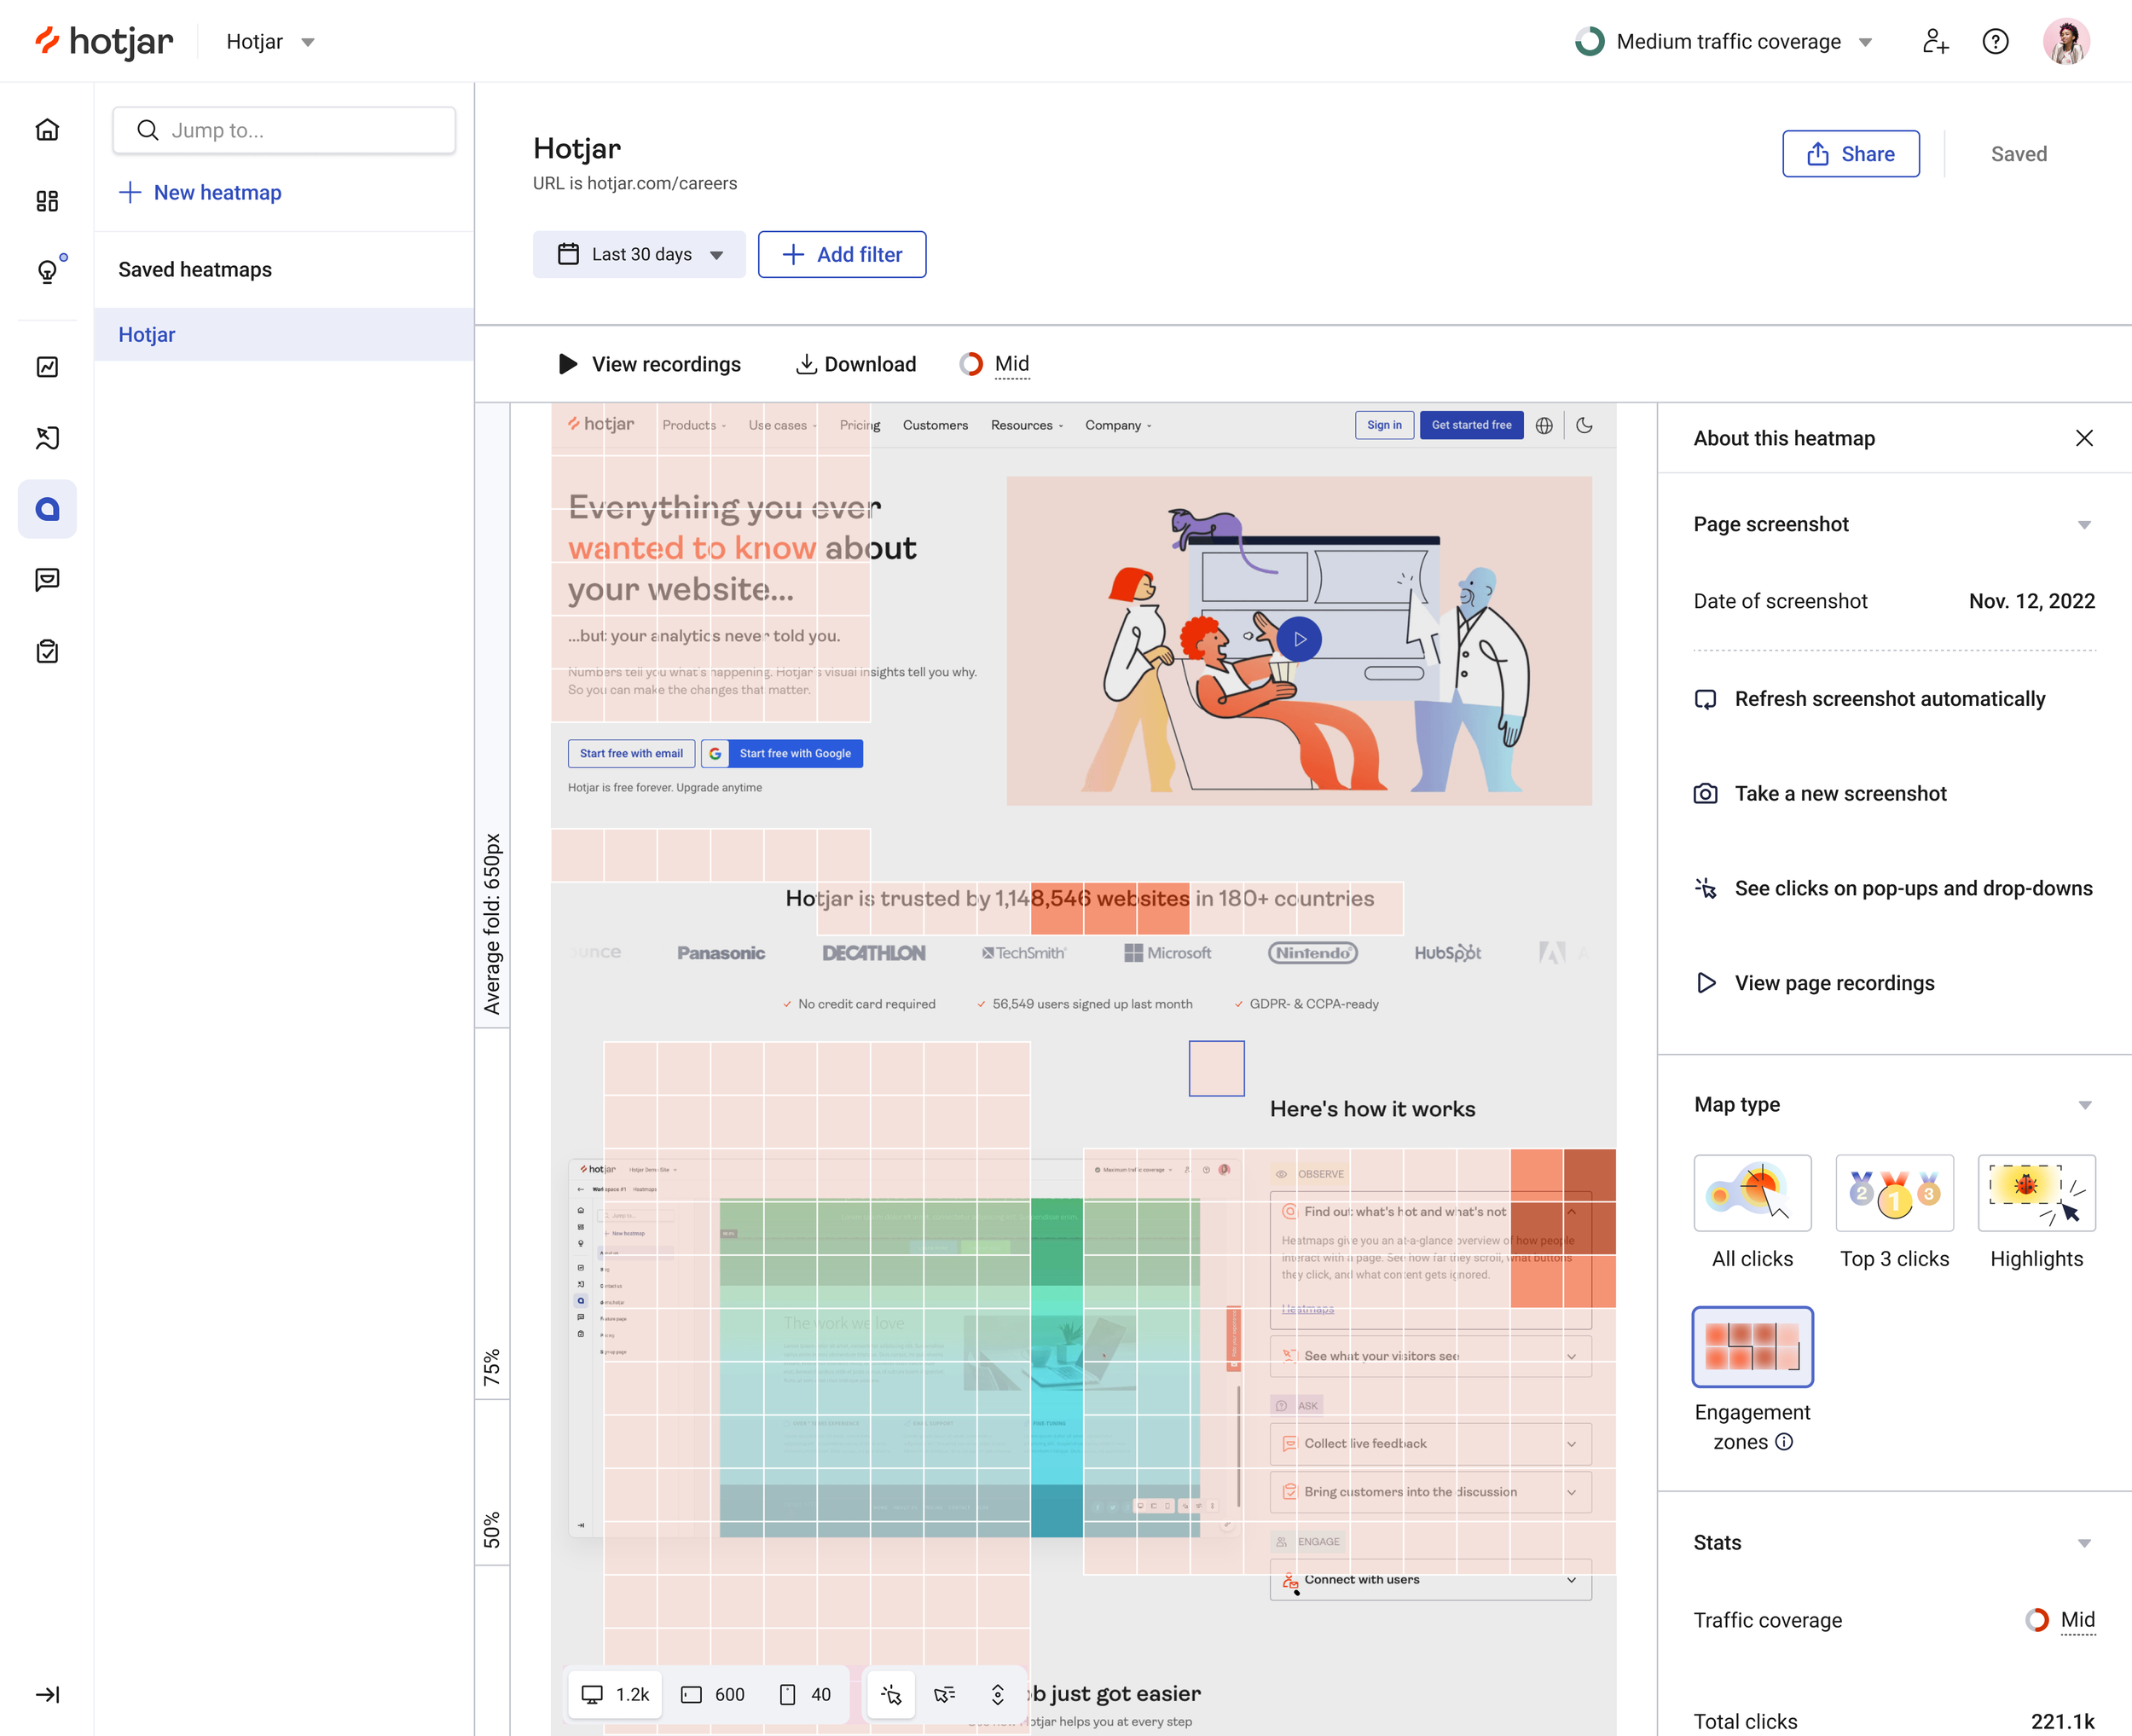Open the Surveys clipboard icon
The height and width of the screenshot is (1736, 2132).
(47, 651)
